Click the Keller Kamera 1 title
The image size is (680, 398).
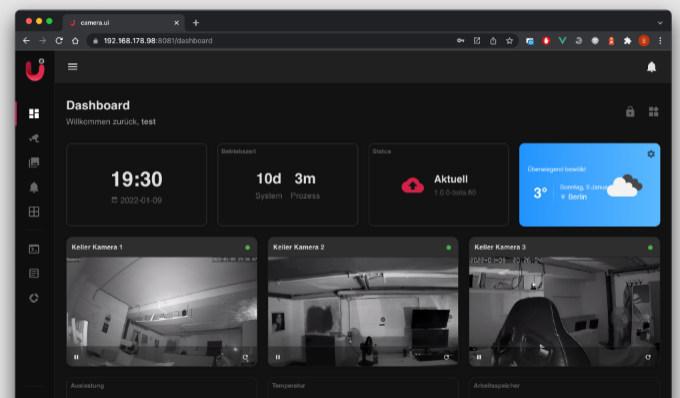[x=97, y=247]
